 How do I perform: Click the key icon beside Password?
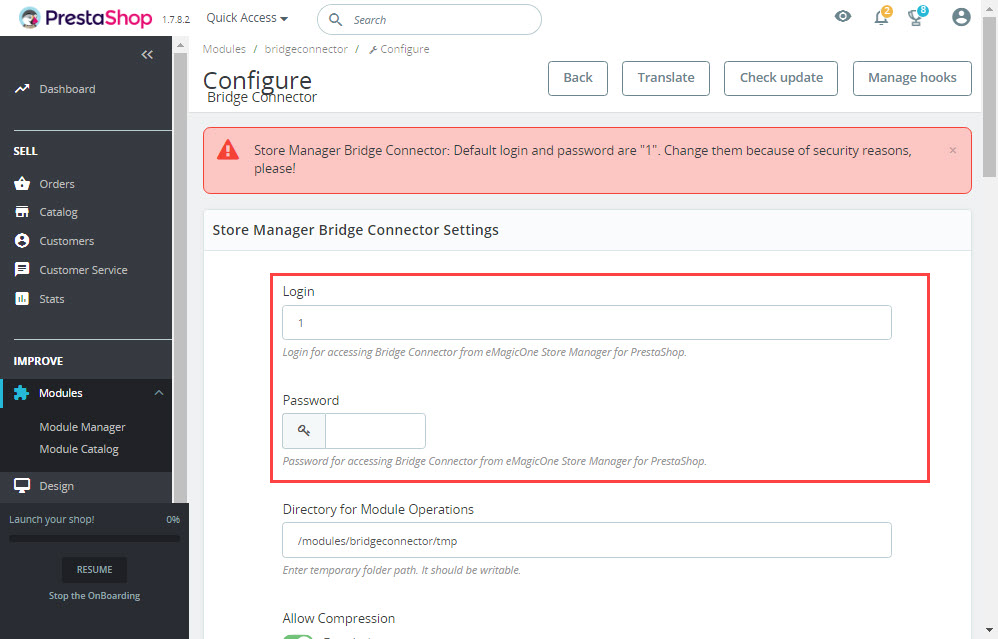point(304,431)
